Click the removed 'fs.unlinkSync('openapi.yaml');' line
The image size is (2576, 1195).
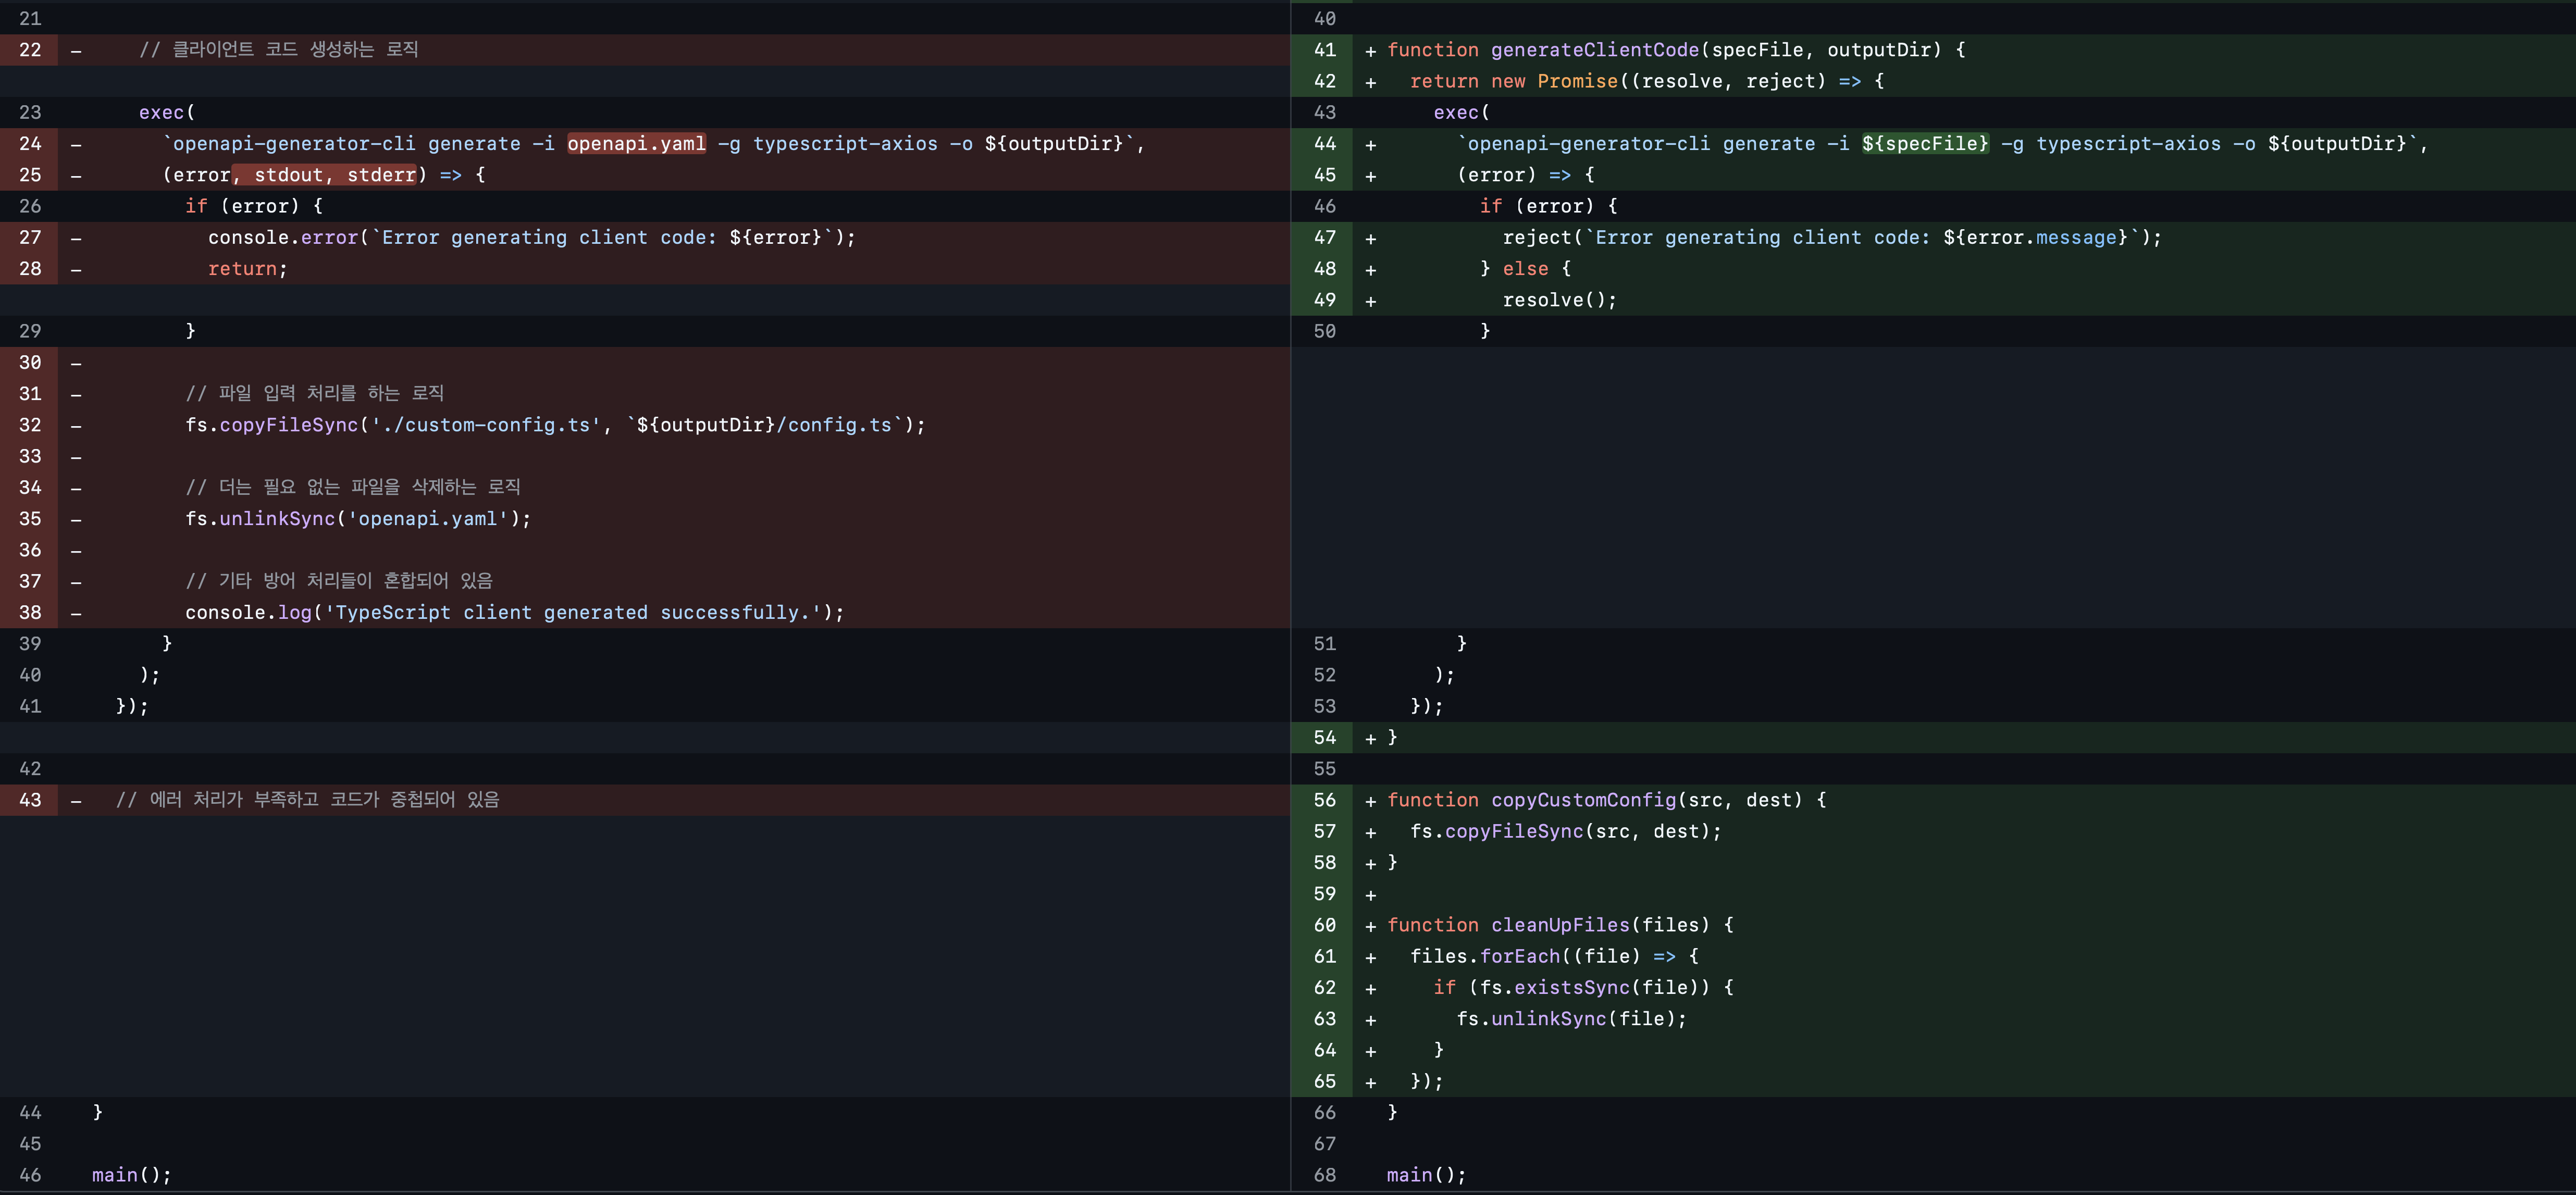[x=358, y=519]
